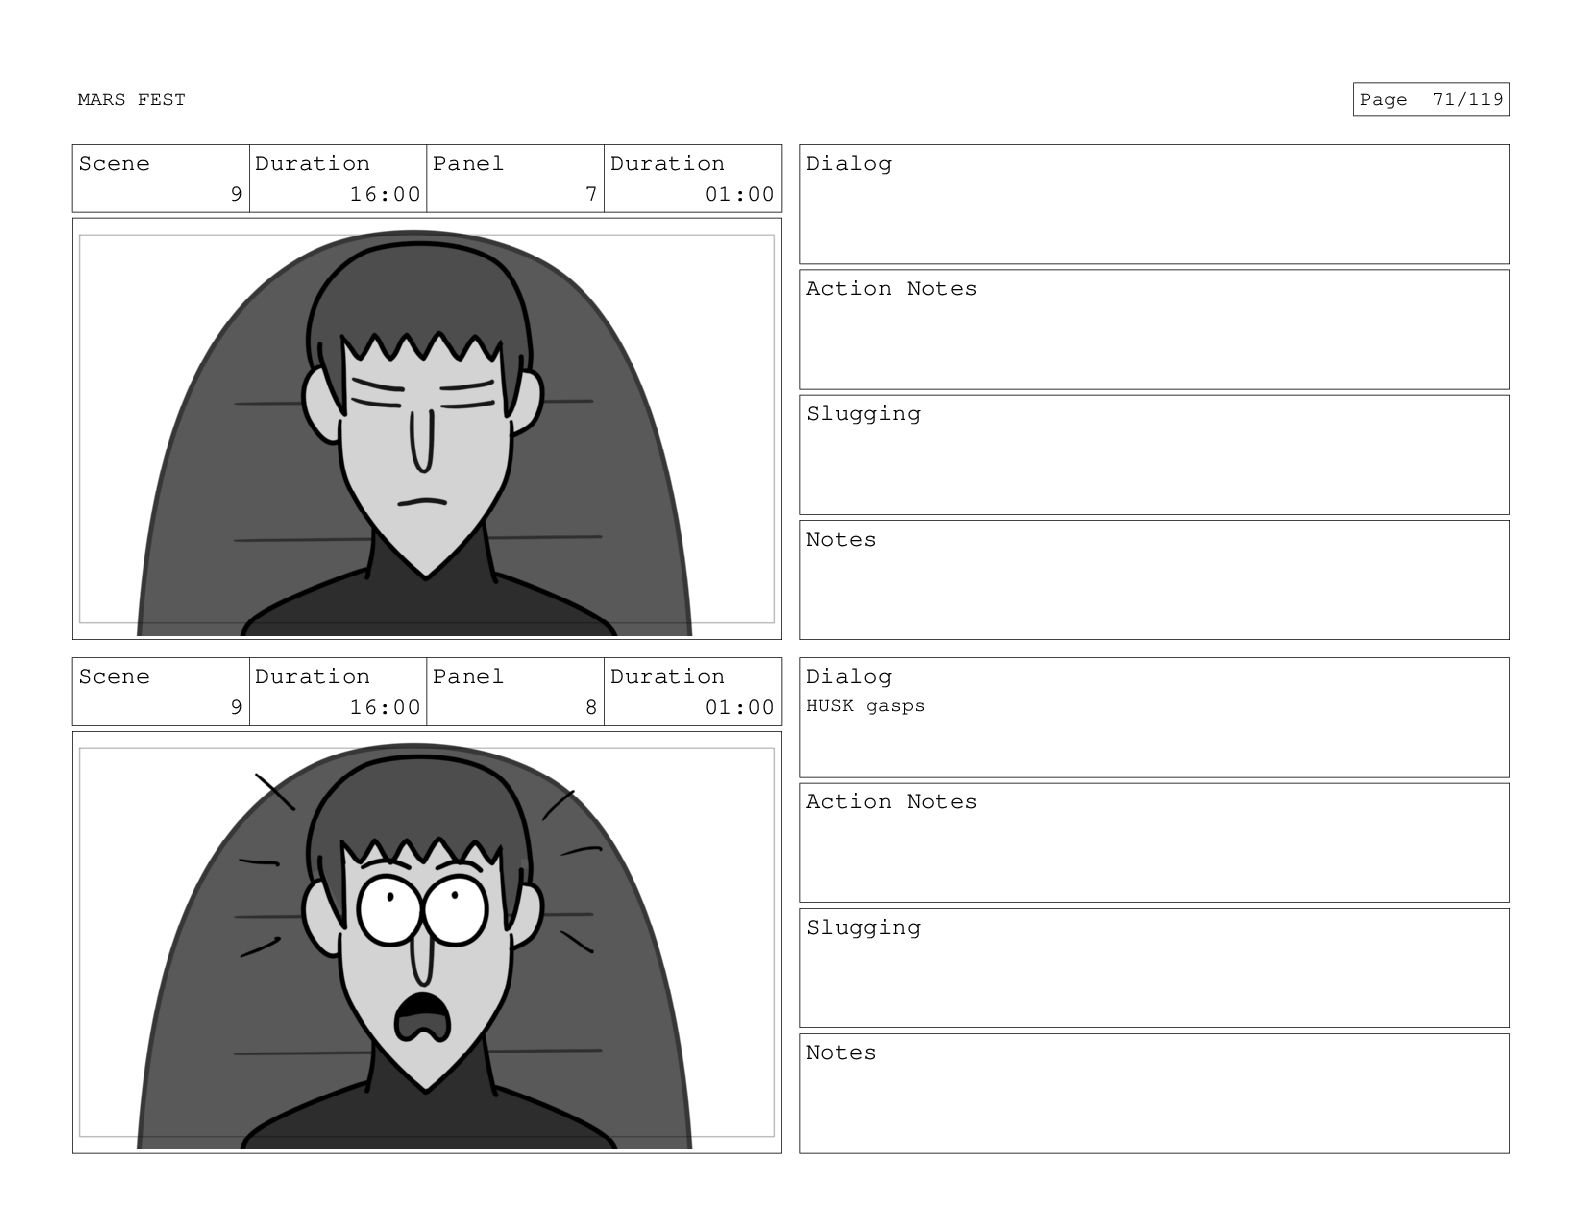Click the Action Notes box for panel 8
Screen dimensions: 1582x1225
tap(1154, 843)
